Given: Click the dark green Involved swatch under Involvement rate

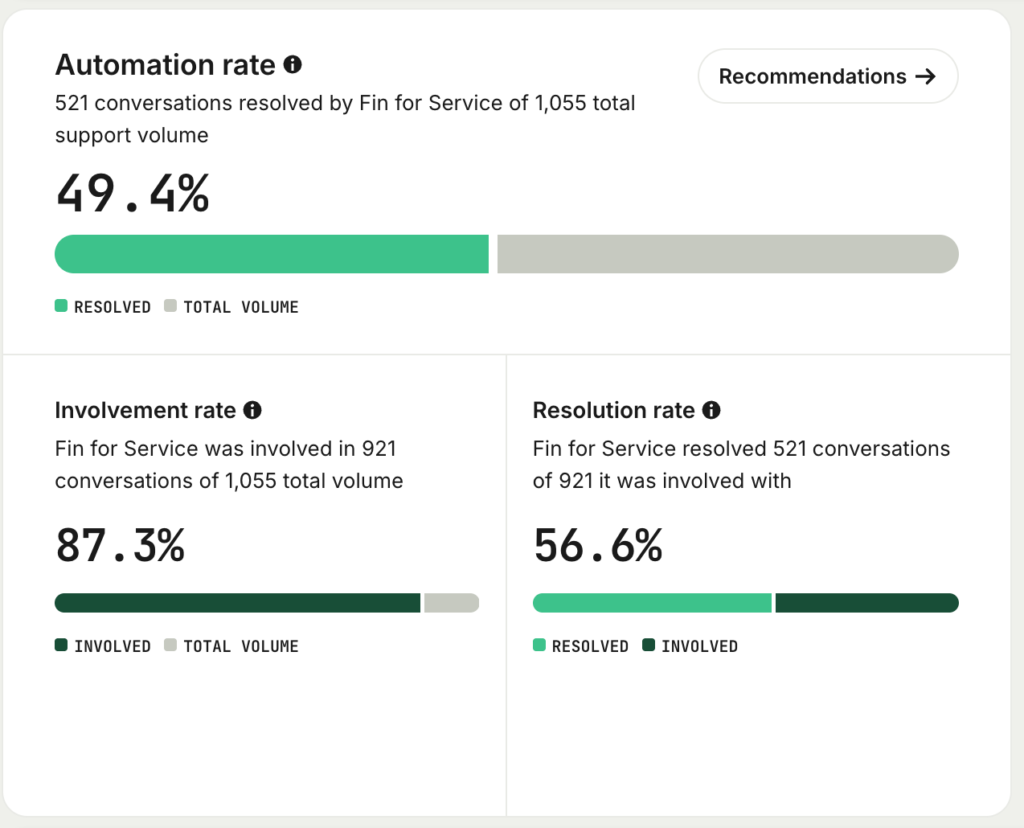Looking at the screenshot, I should 61,645.
